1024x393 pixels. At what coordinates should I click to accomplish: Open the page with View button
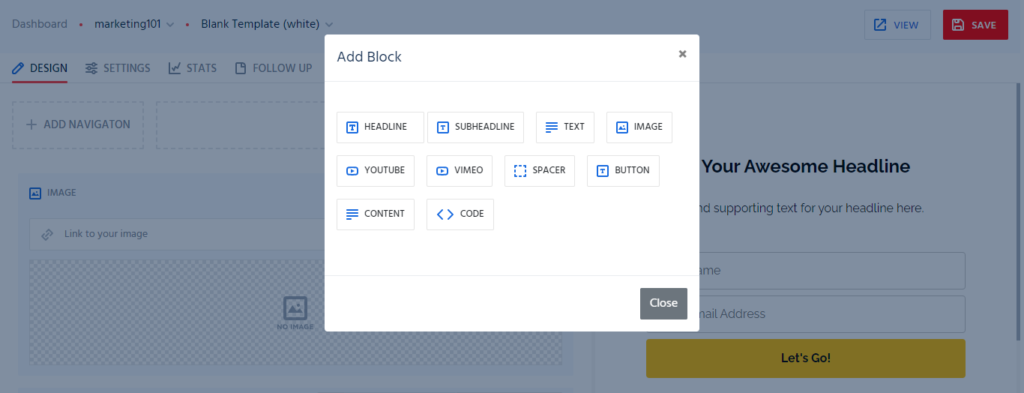coord(897,25)
